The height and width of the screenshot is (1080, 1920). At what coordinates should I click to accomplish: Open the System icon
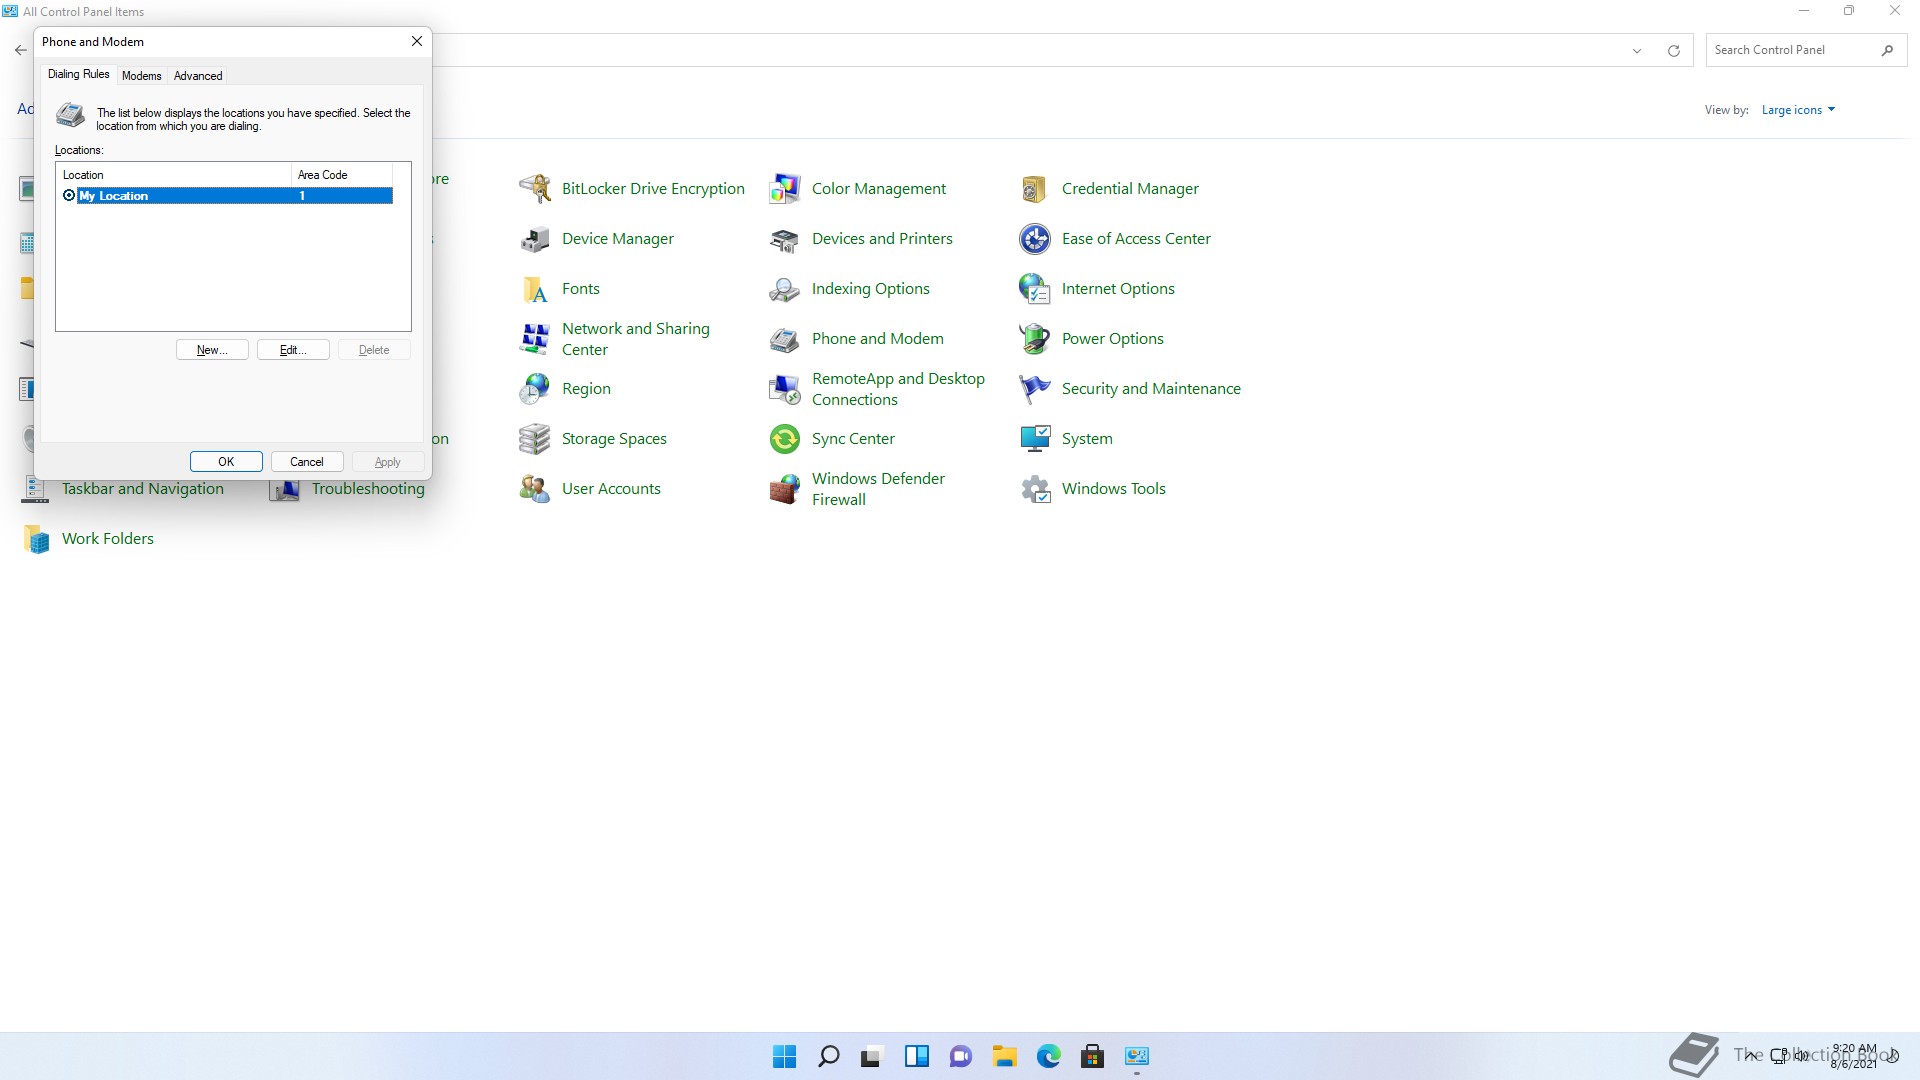(x=1035, y=438)
